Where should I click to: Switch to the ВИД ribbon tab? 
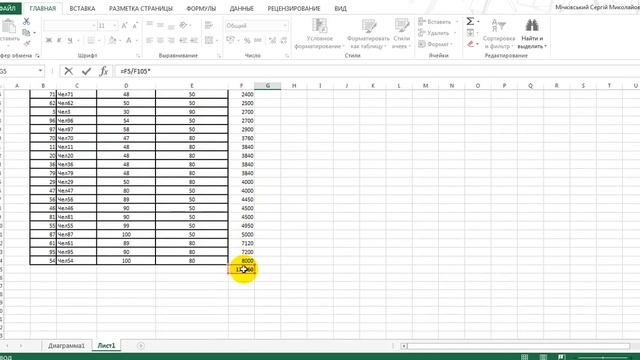click(340, 9)
